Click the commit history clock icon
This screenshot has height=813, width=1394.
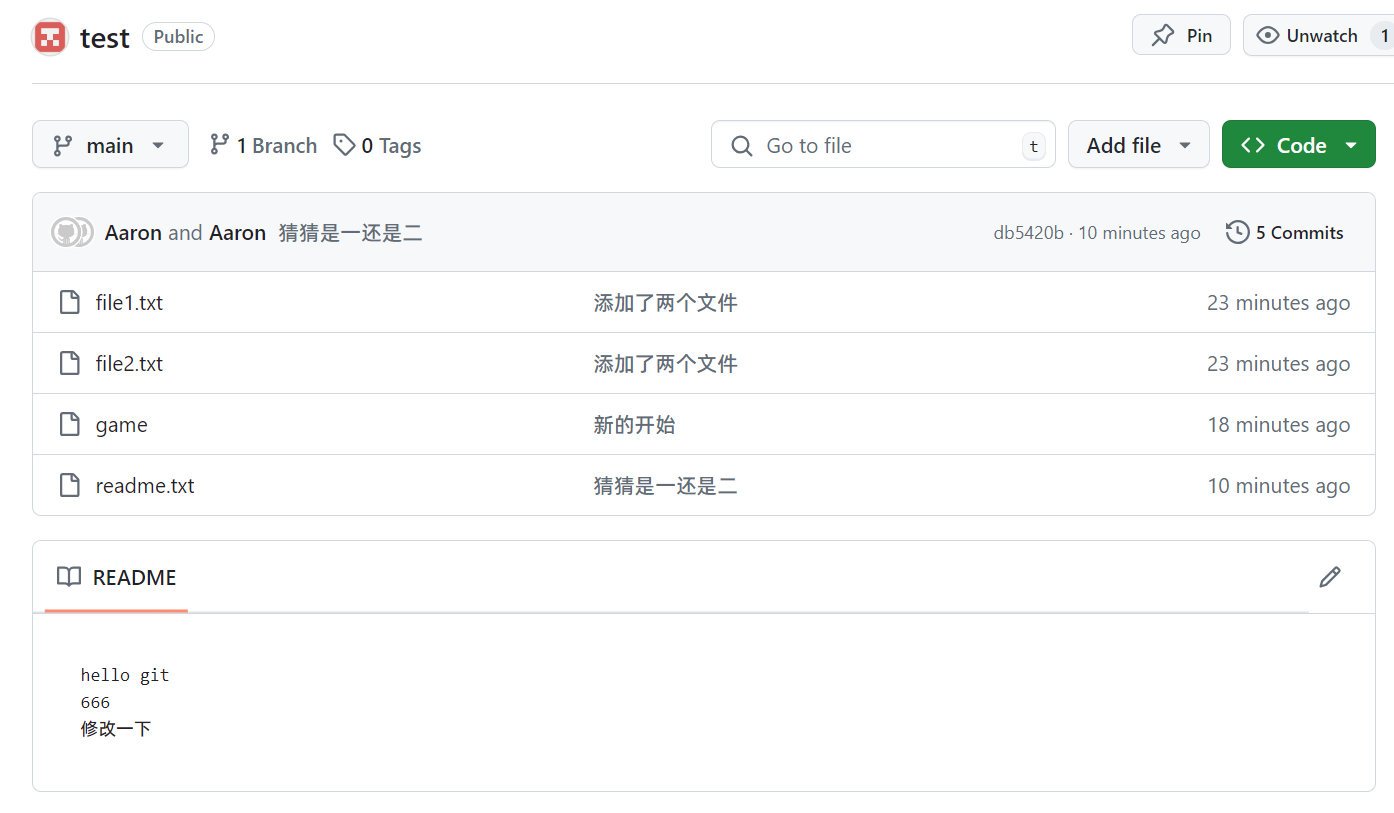[x=1237, y=232]
